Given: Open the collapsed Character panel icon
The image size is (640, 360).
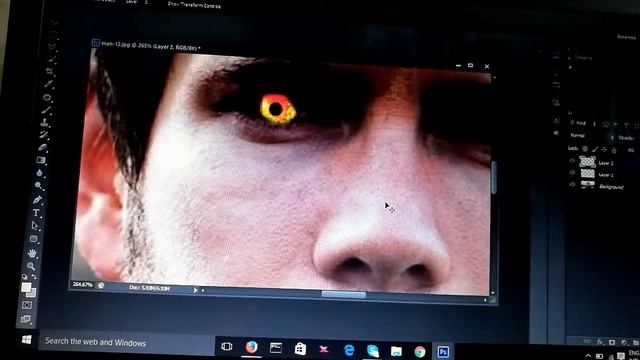Looking at the screenshot, I should [556, 121].
